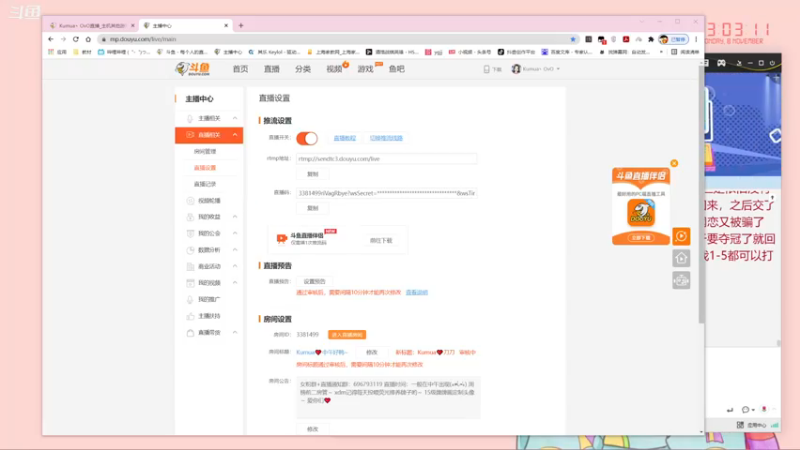
Task: Open 房间管理 submenu item
Action: pyautogui.click(x=205, y=152)
